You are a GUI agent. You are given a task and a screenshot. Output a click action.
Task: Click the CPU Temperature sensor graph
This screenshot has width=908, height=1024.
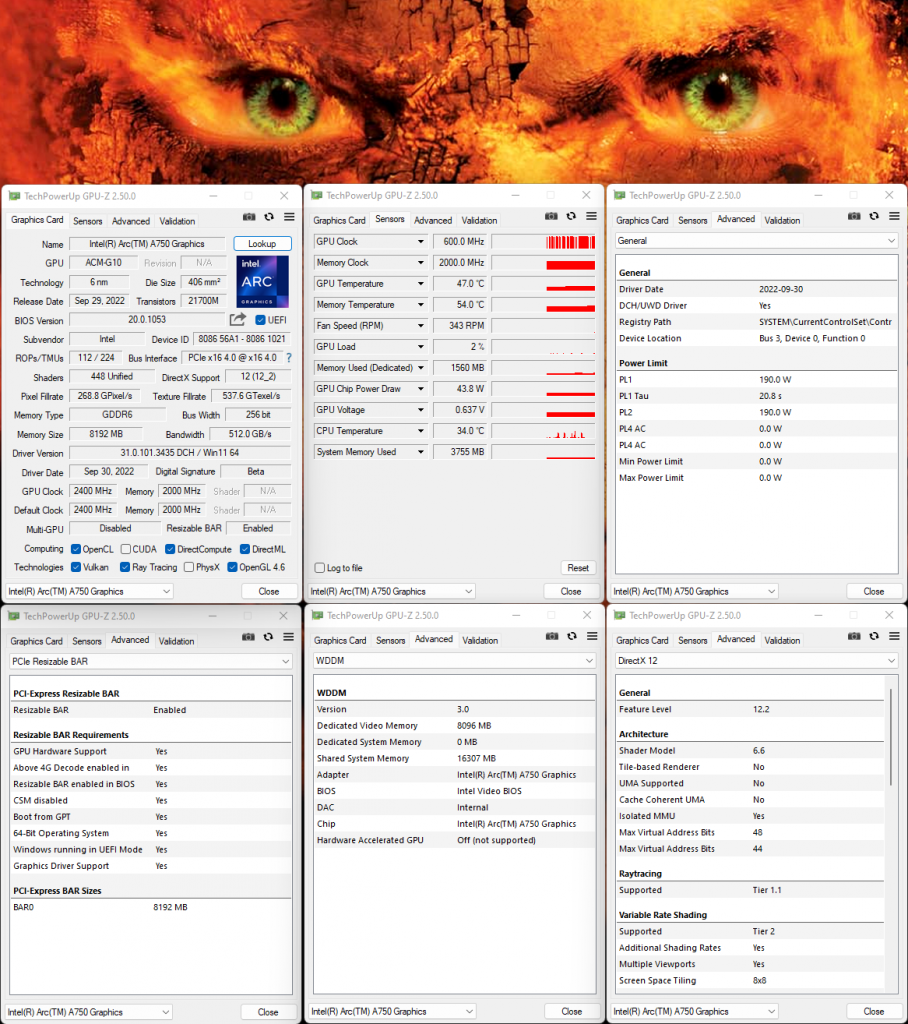[x=543, y=431]
